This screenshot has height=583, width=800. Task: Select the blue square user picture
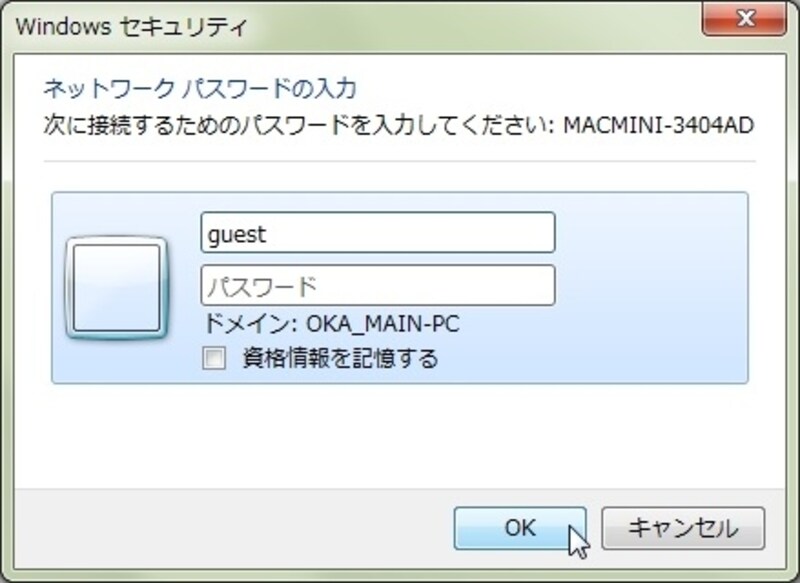tap(118, 286)
